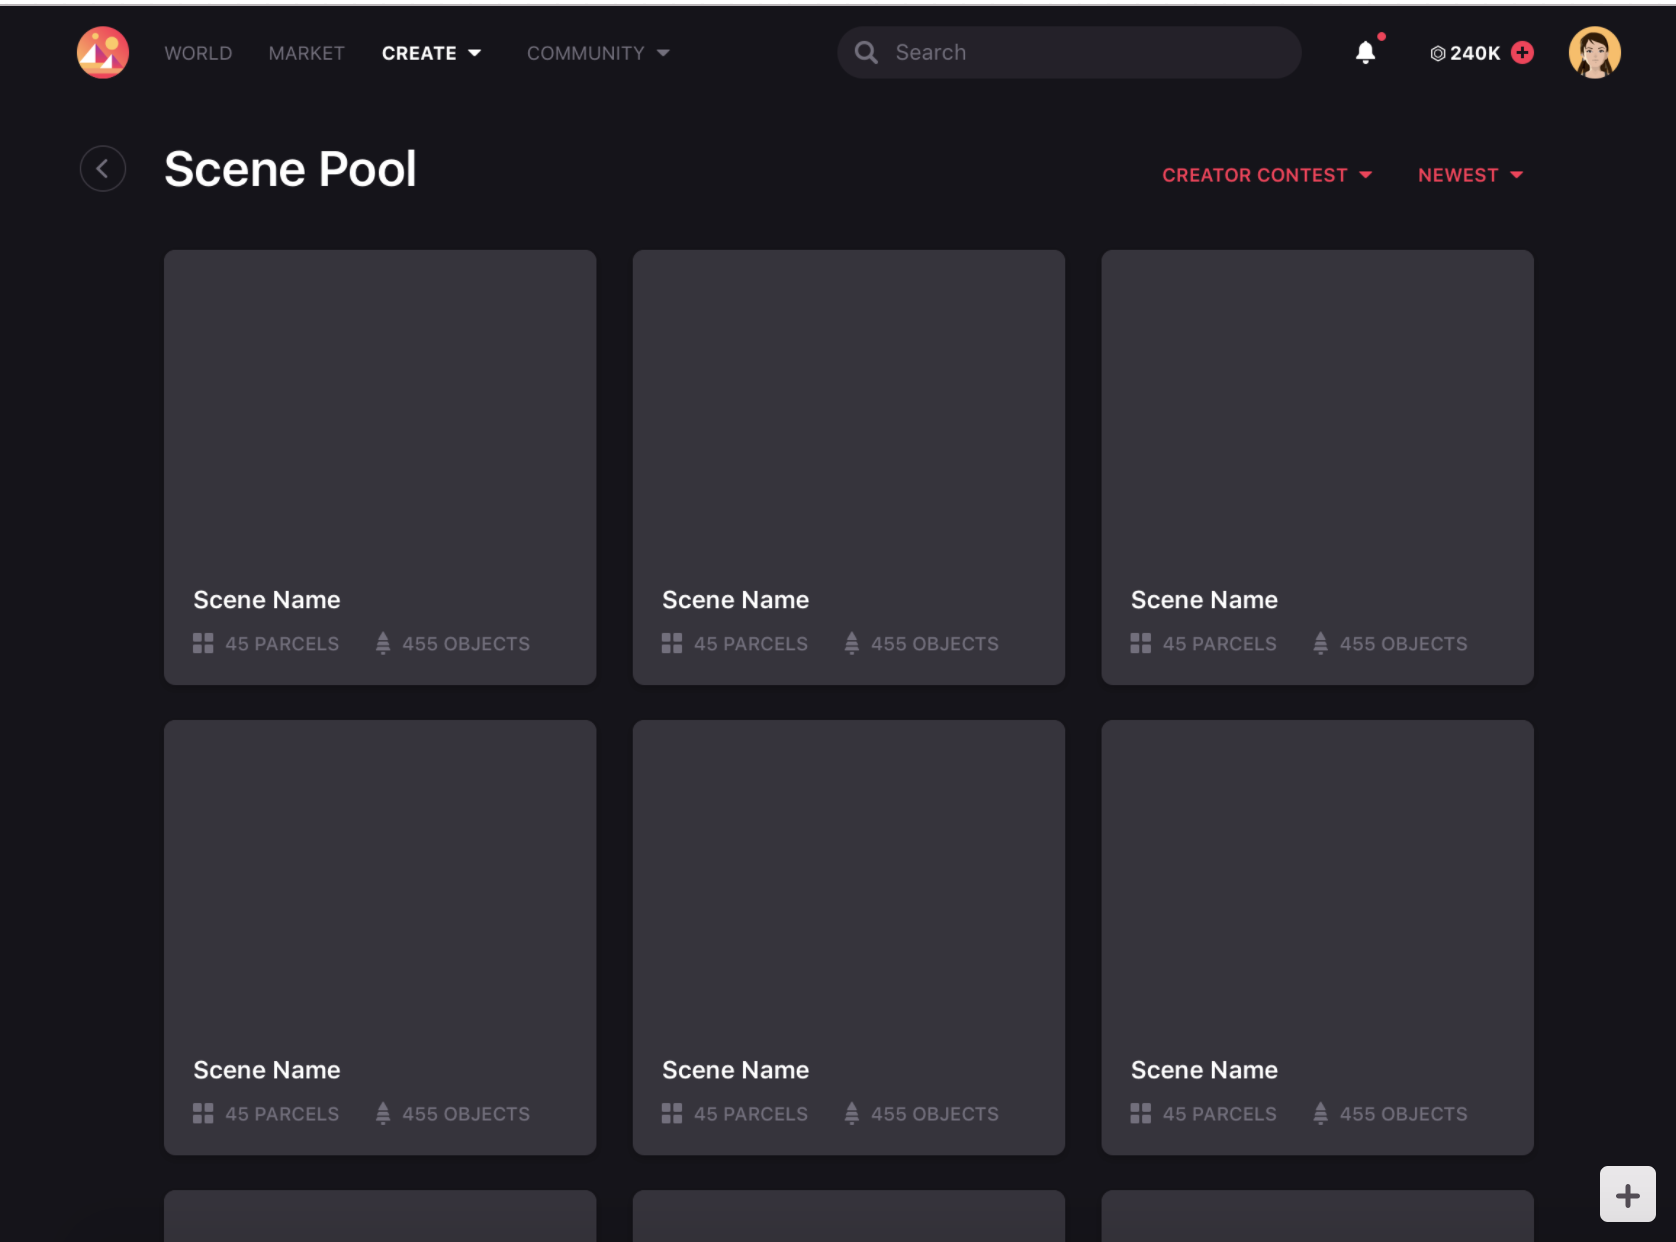This screenshot has width=1676, height=1242.
Task: Click the Decentraland logo icon
Action: click(x=103, y=52)
